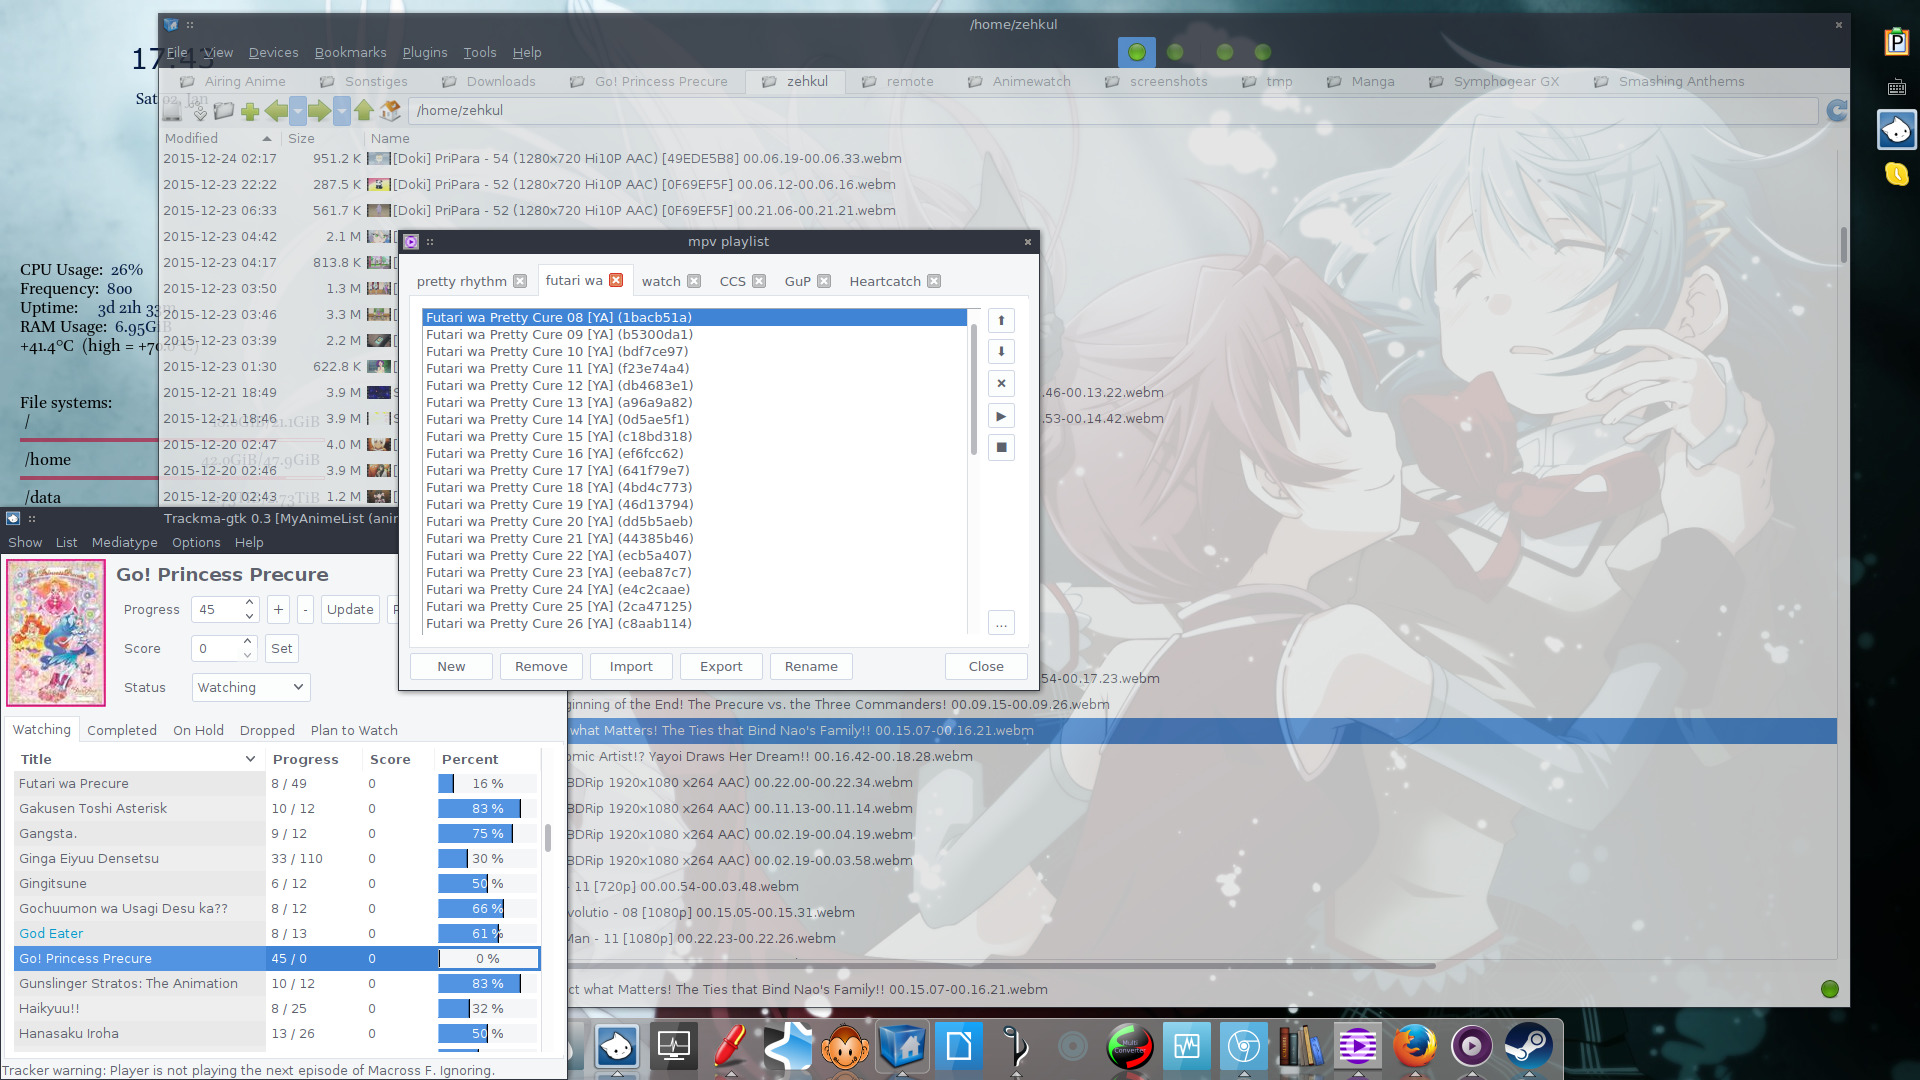Open the Bookmarks menu
1920x1080 pixels.
(x=350, y=53)
